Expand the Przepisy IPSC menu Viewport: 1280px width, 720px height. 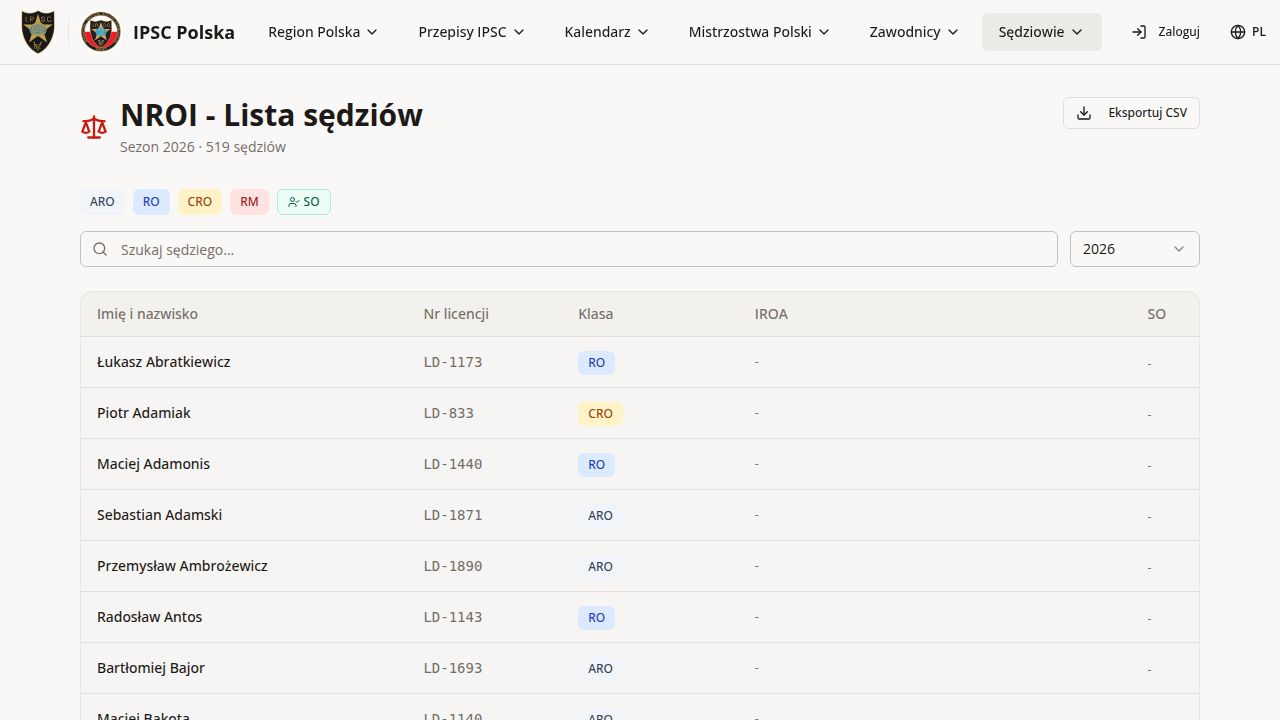472,32
